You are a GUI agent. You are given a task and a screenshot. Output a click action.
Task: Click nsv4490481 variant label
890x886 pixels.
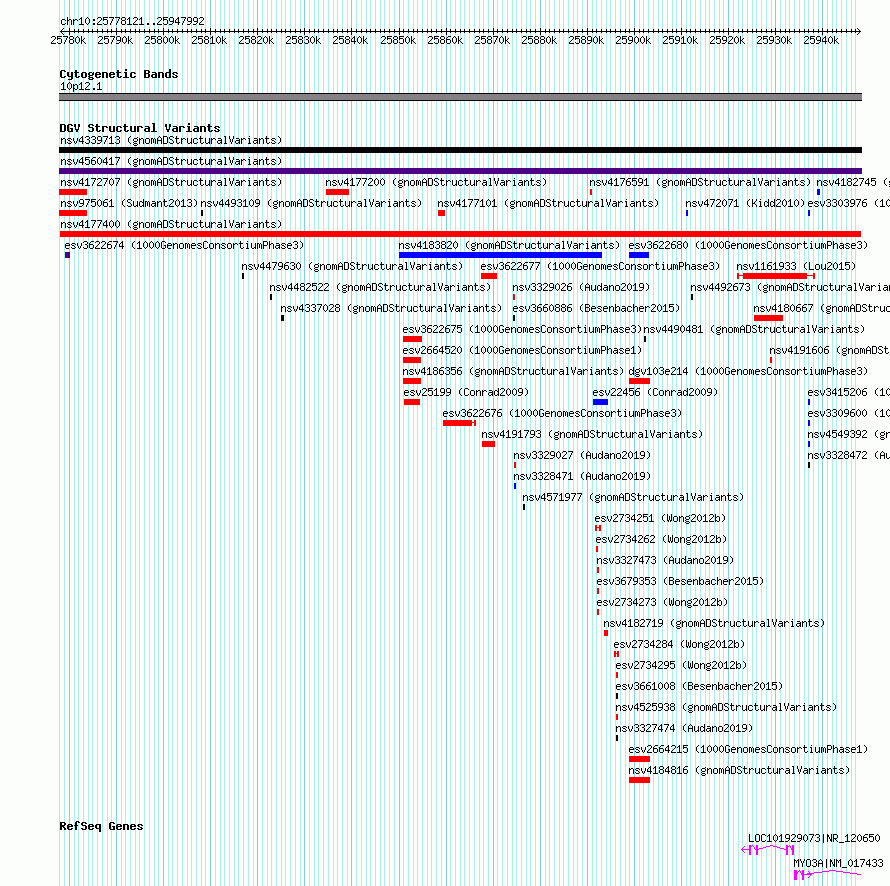click(x=754, y=329)
